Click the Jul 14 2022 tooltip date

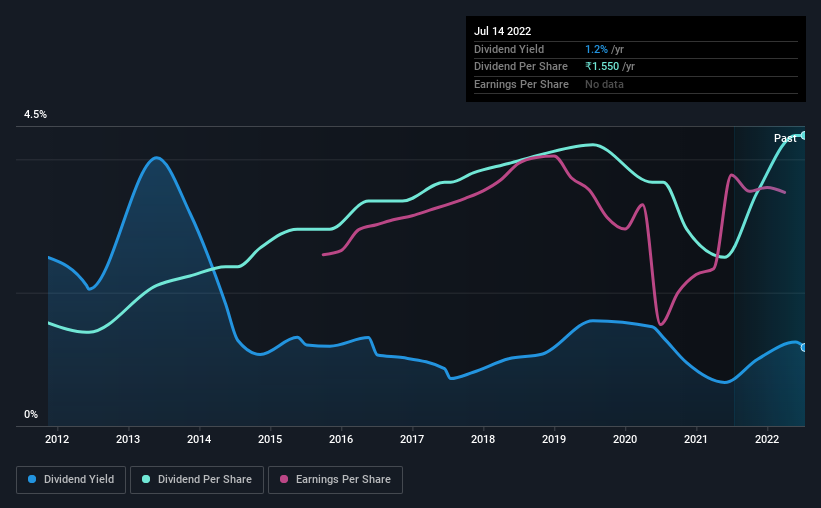503,31
